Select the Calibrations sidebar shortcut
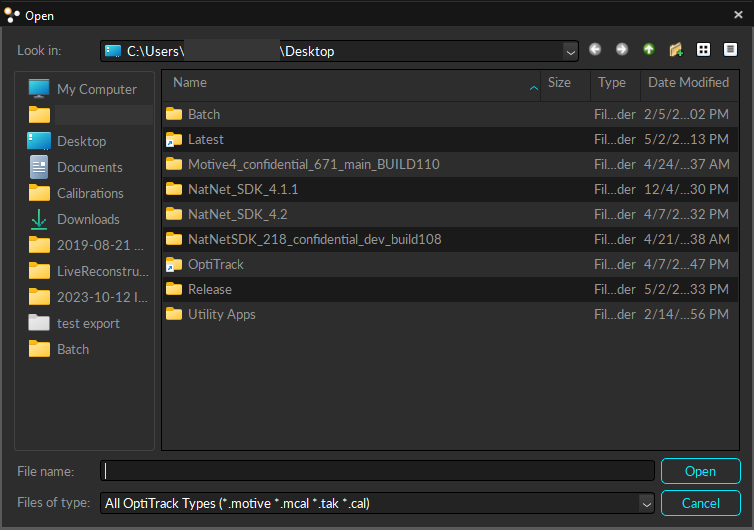This screenshot has height=530, width=754. point(90,193)
